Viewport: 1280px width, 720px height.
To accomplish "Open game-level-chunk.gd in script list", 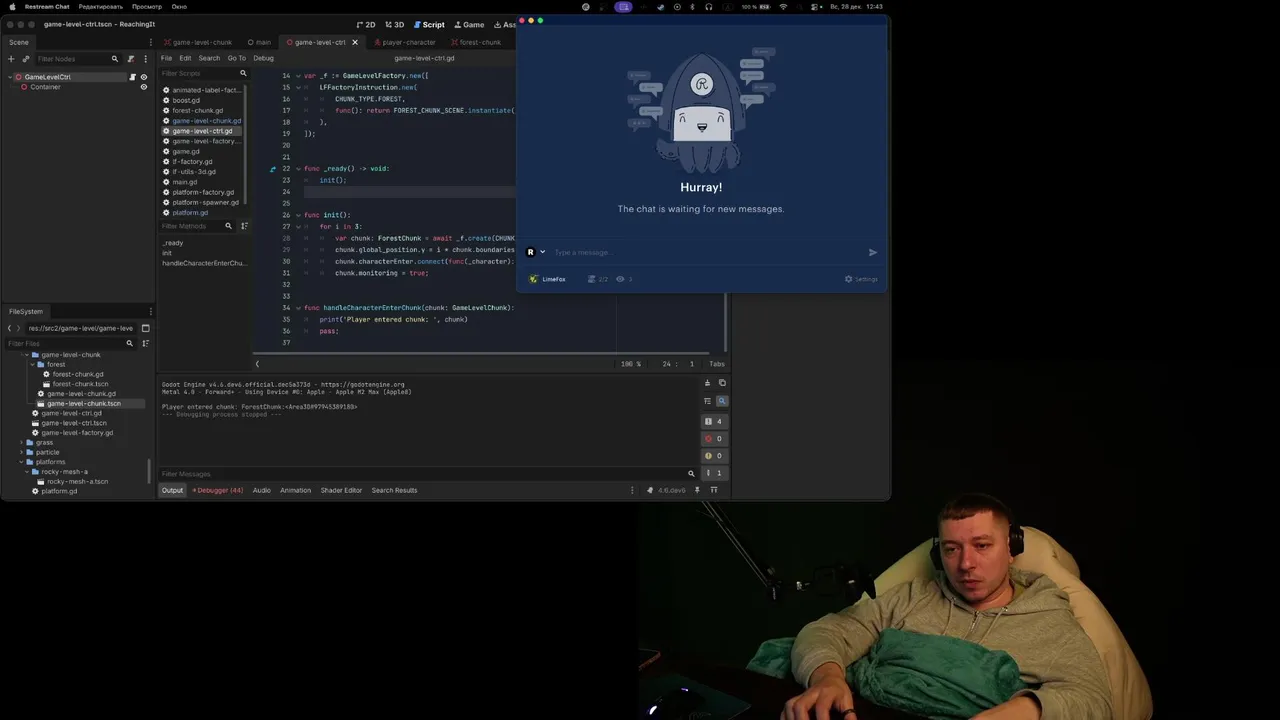I will click(x=206, y=121).
